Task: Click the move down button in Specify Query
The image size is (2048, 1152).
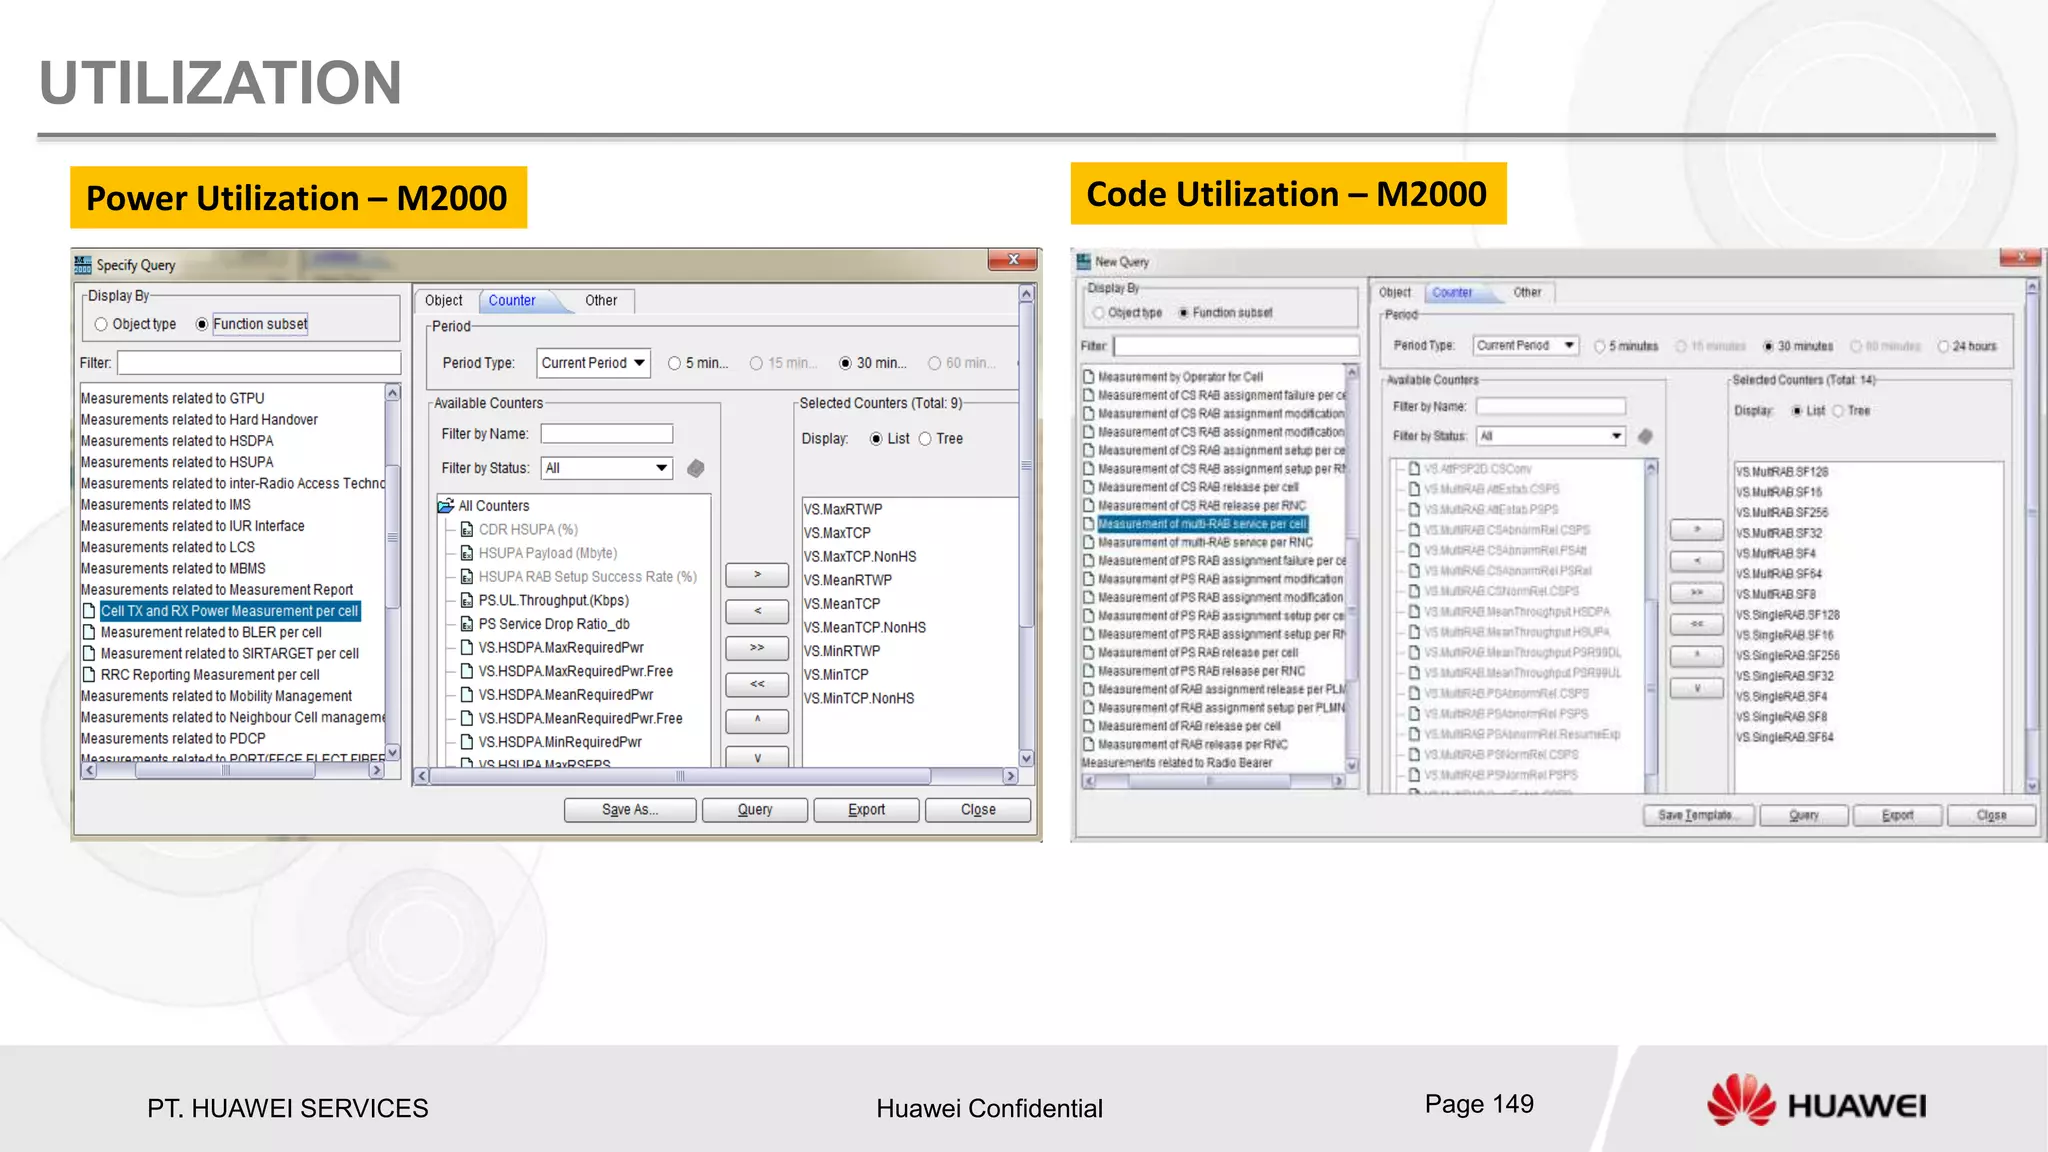Action: (757, 757)
